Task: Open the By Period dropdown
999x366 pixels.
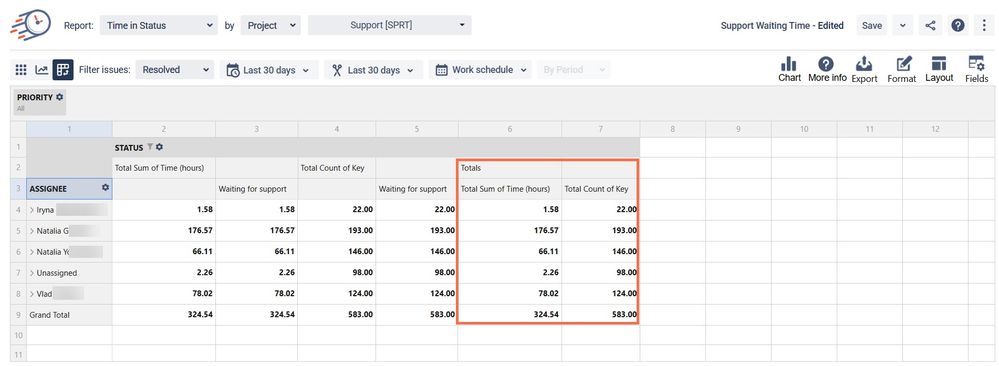Action: click(x=573, y=70)
